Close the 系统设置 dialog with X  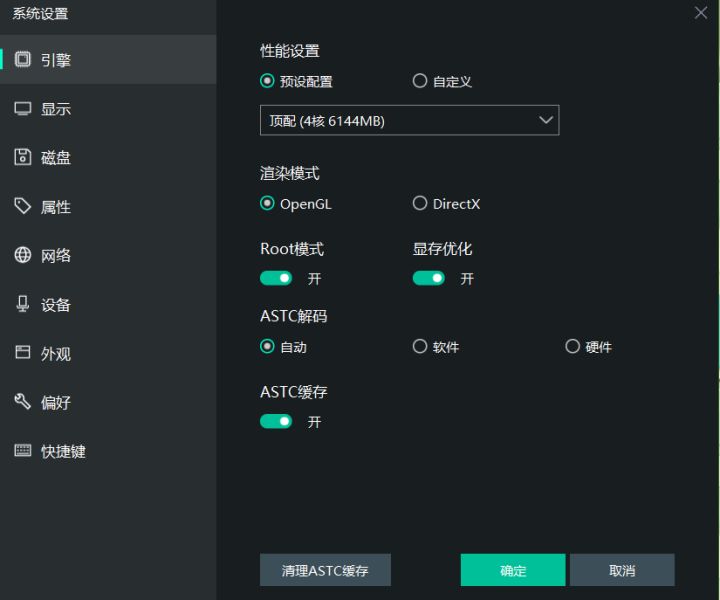[701, 12]
